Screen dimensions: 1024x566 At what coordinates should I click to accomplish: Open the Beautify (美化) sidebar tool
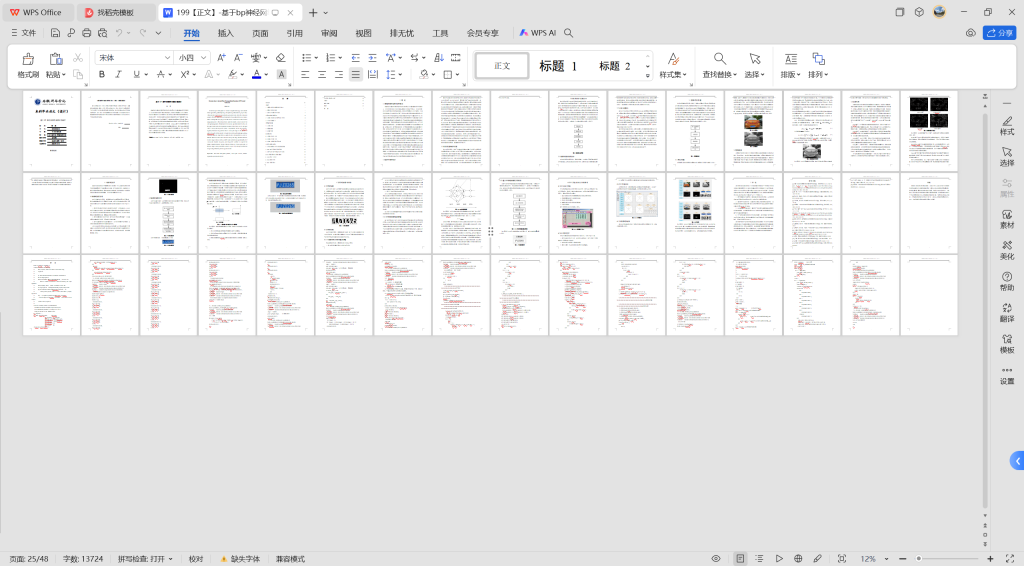[1007, 250]
